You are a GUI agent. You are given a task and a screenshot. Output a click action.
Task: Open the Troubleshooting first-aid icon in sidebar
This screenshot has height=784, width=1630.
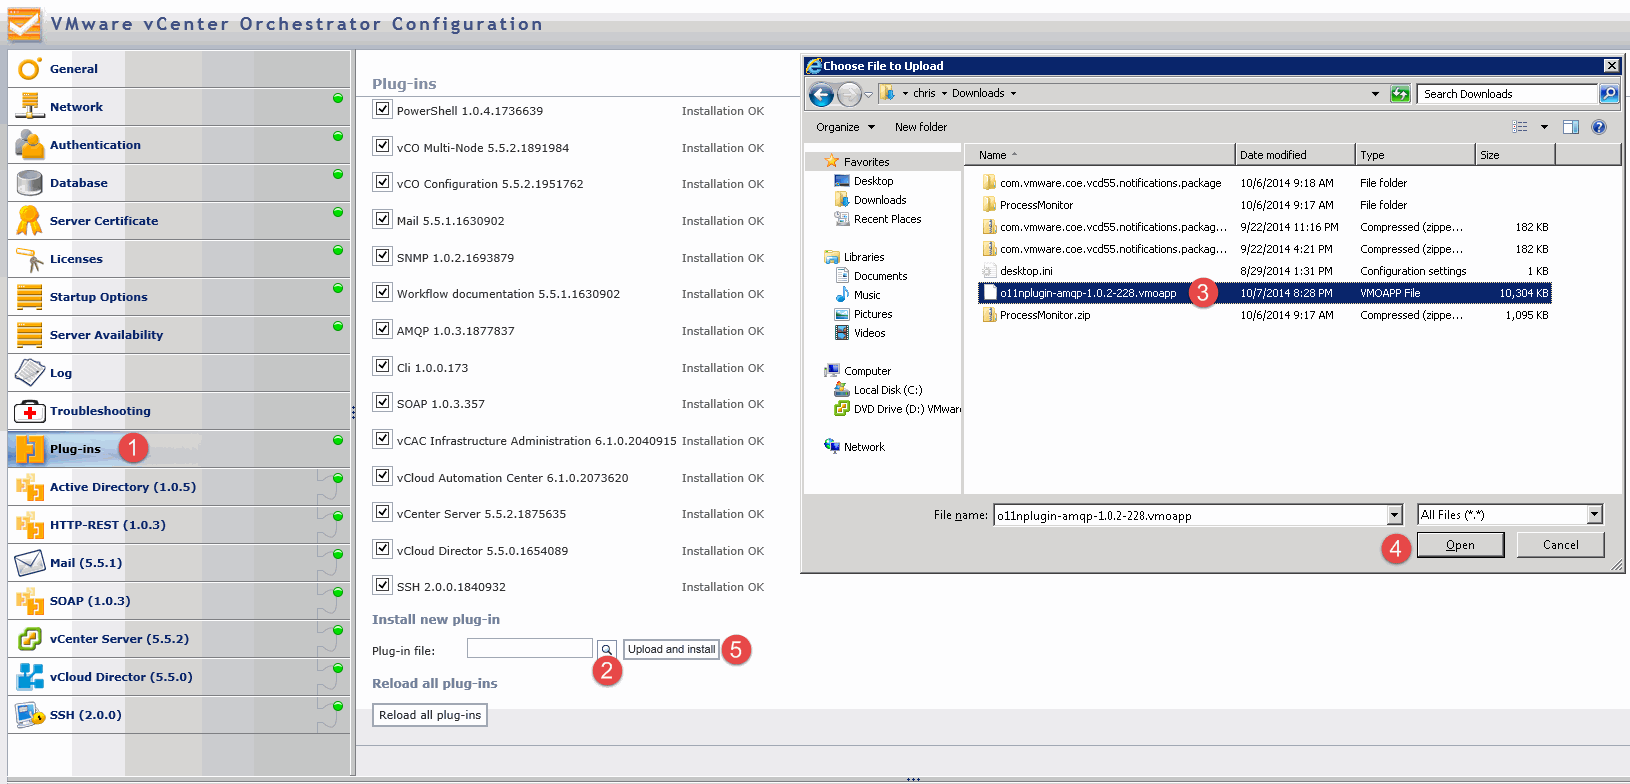pyautogui.click(x=29, y=411)
